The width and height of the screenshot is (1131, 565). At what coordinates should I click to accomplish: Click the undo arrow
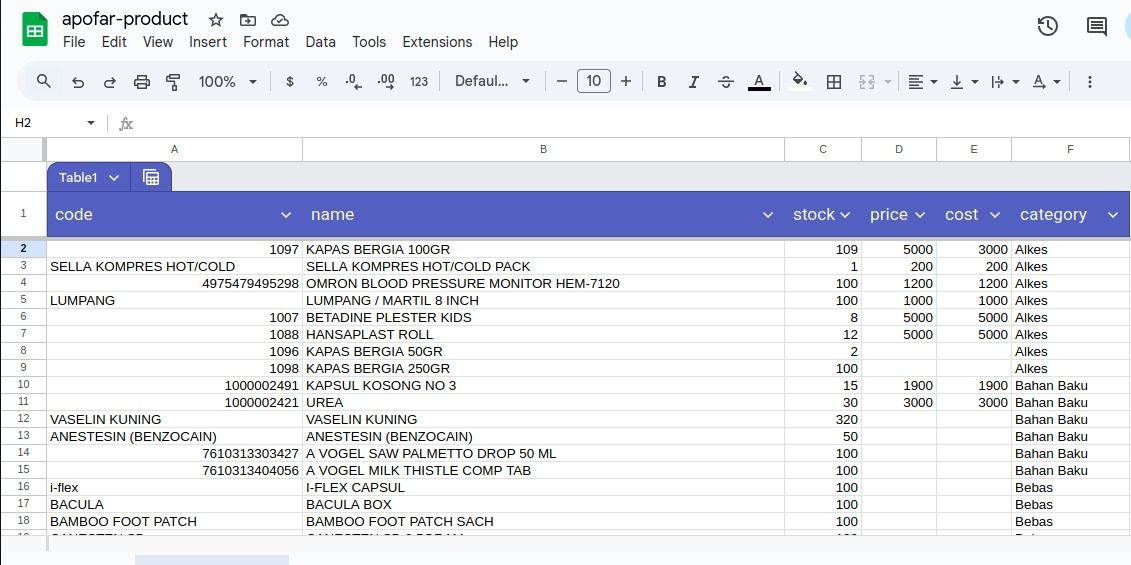(78, 82)
